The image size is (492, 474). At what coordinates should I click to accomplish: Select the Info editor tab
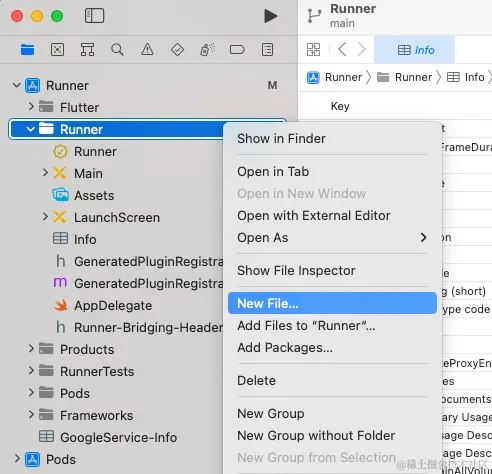tap(414, 50)
